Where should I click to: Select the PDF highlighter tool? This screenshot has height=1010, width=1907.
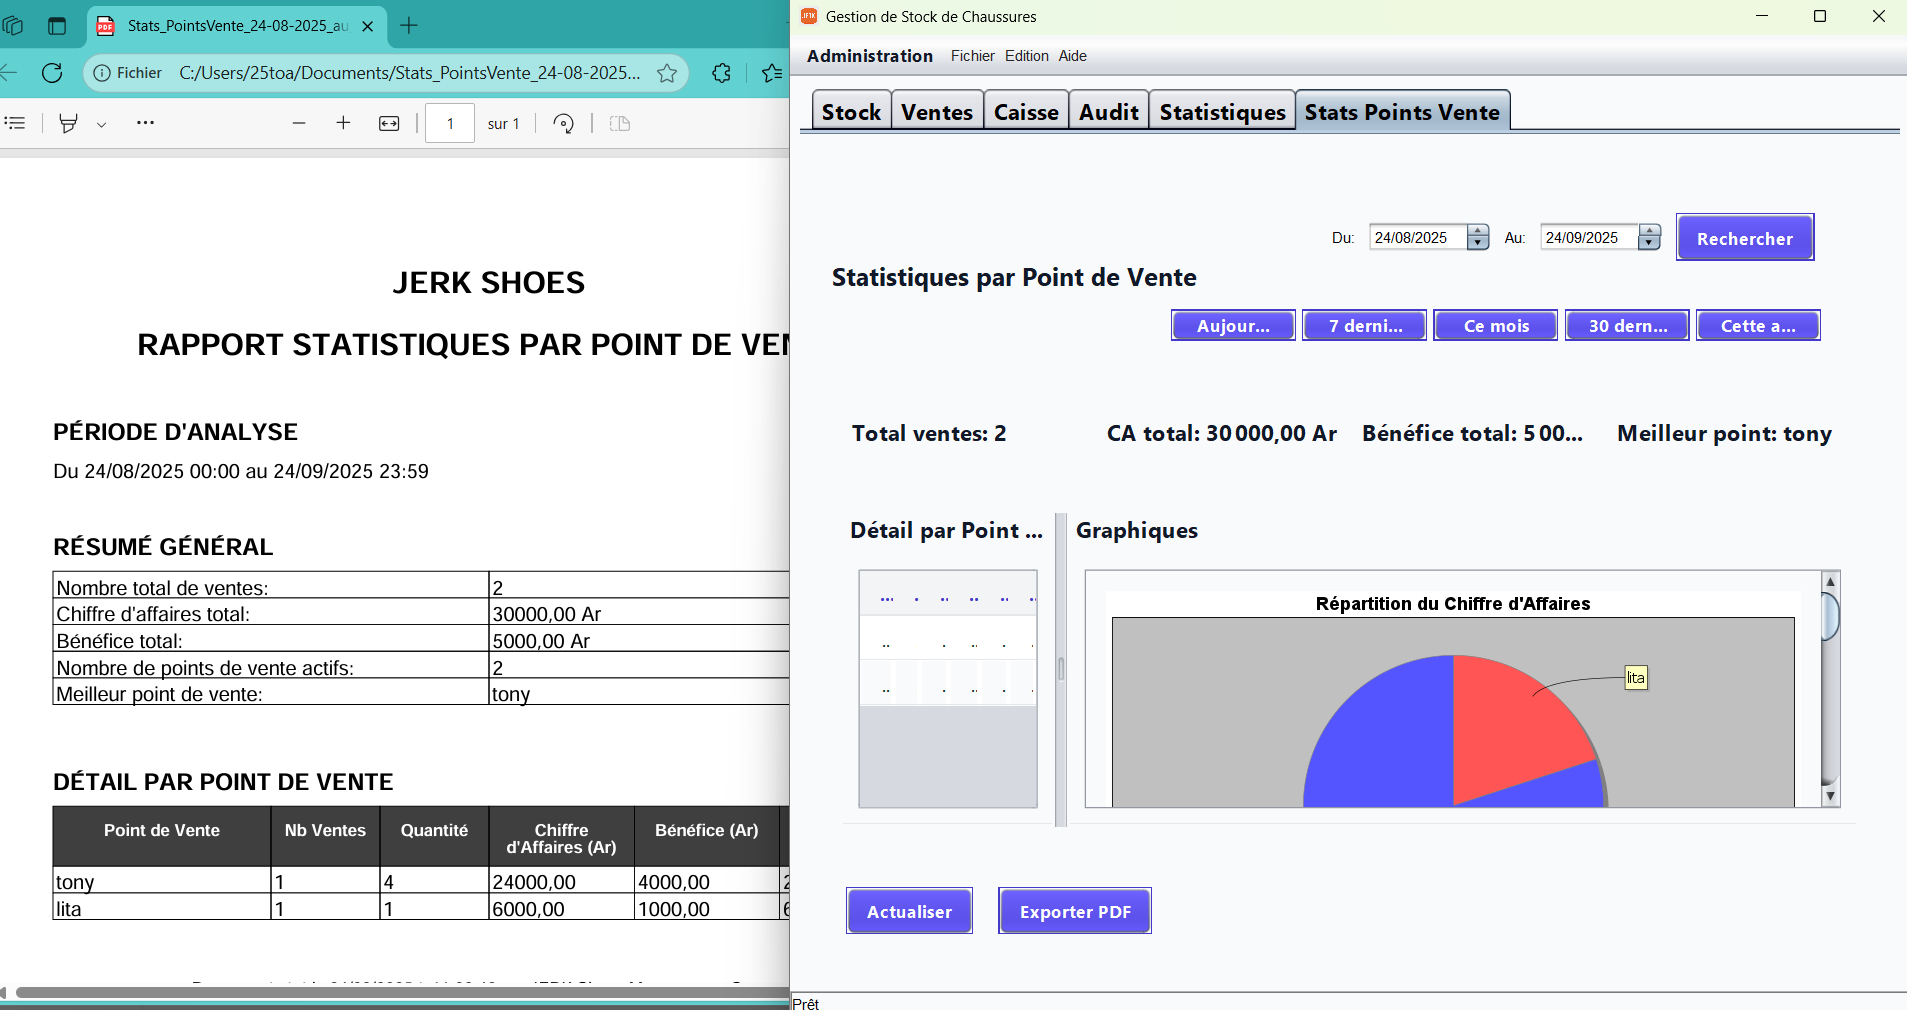(68, 123)
